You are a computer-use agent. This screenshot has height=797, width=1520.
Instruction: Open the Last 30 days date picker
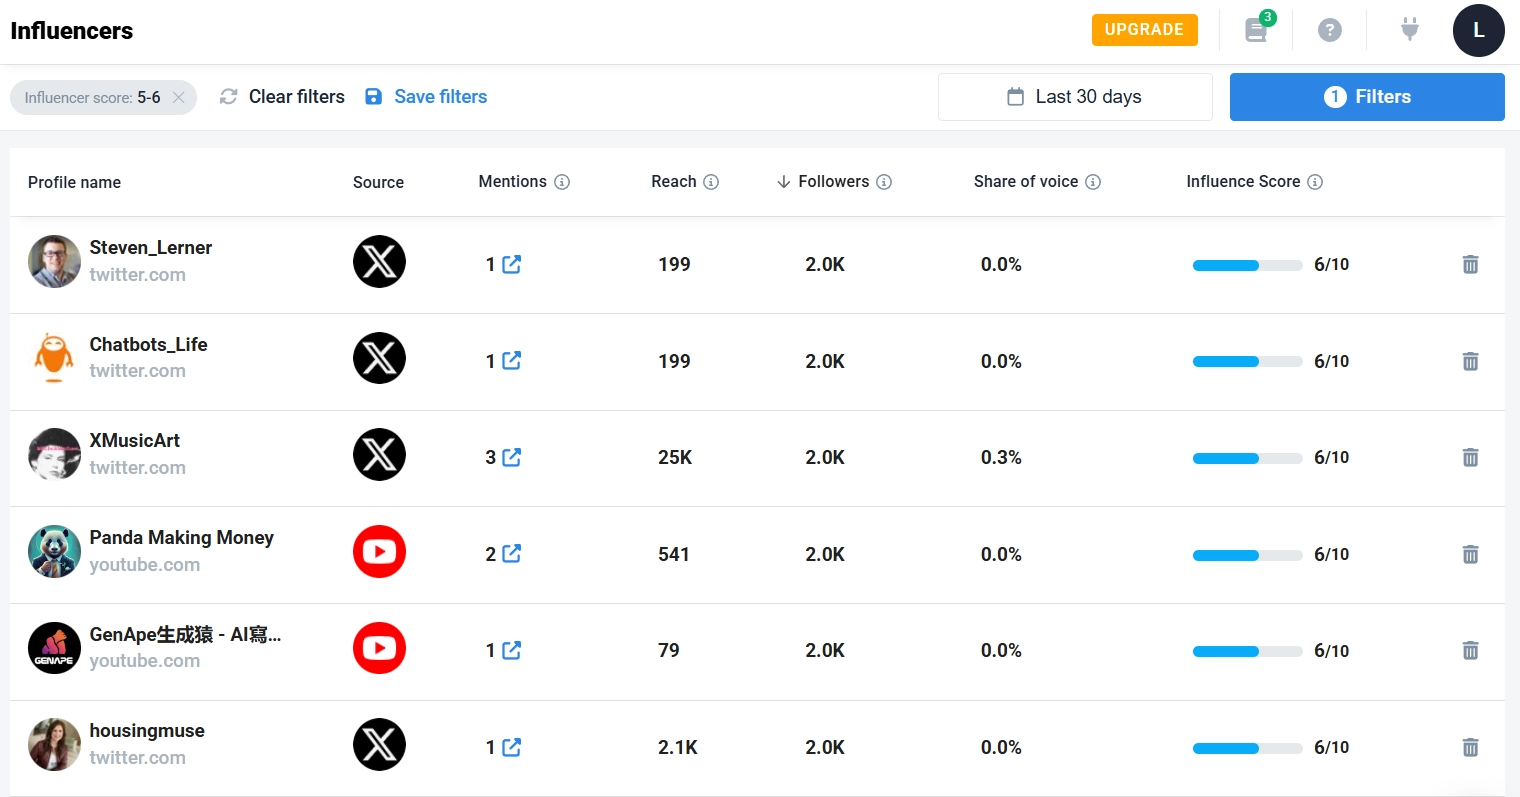tap(1075, 97)
